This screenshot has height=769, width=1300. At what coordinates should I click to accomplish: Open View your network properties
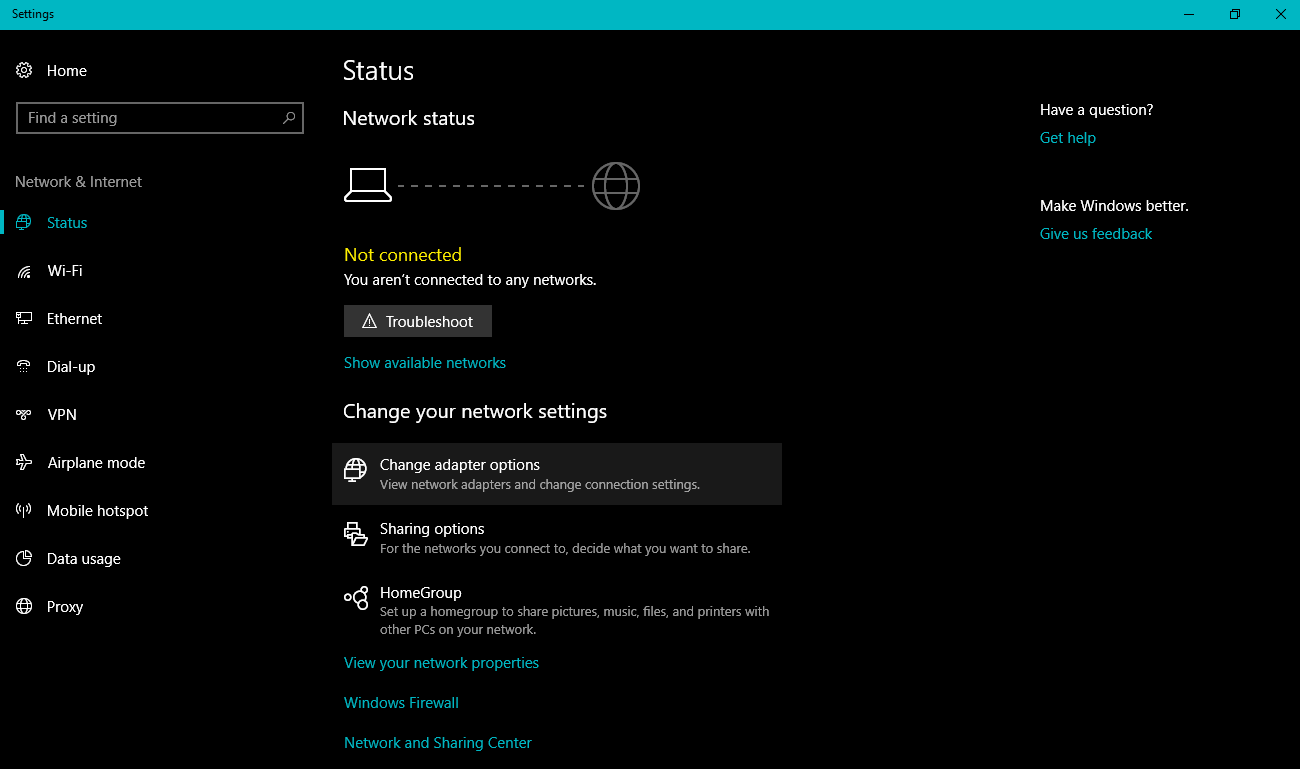click(x=441, y=662)
